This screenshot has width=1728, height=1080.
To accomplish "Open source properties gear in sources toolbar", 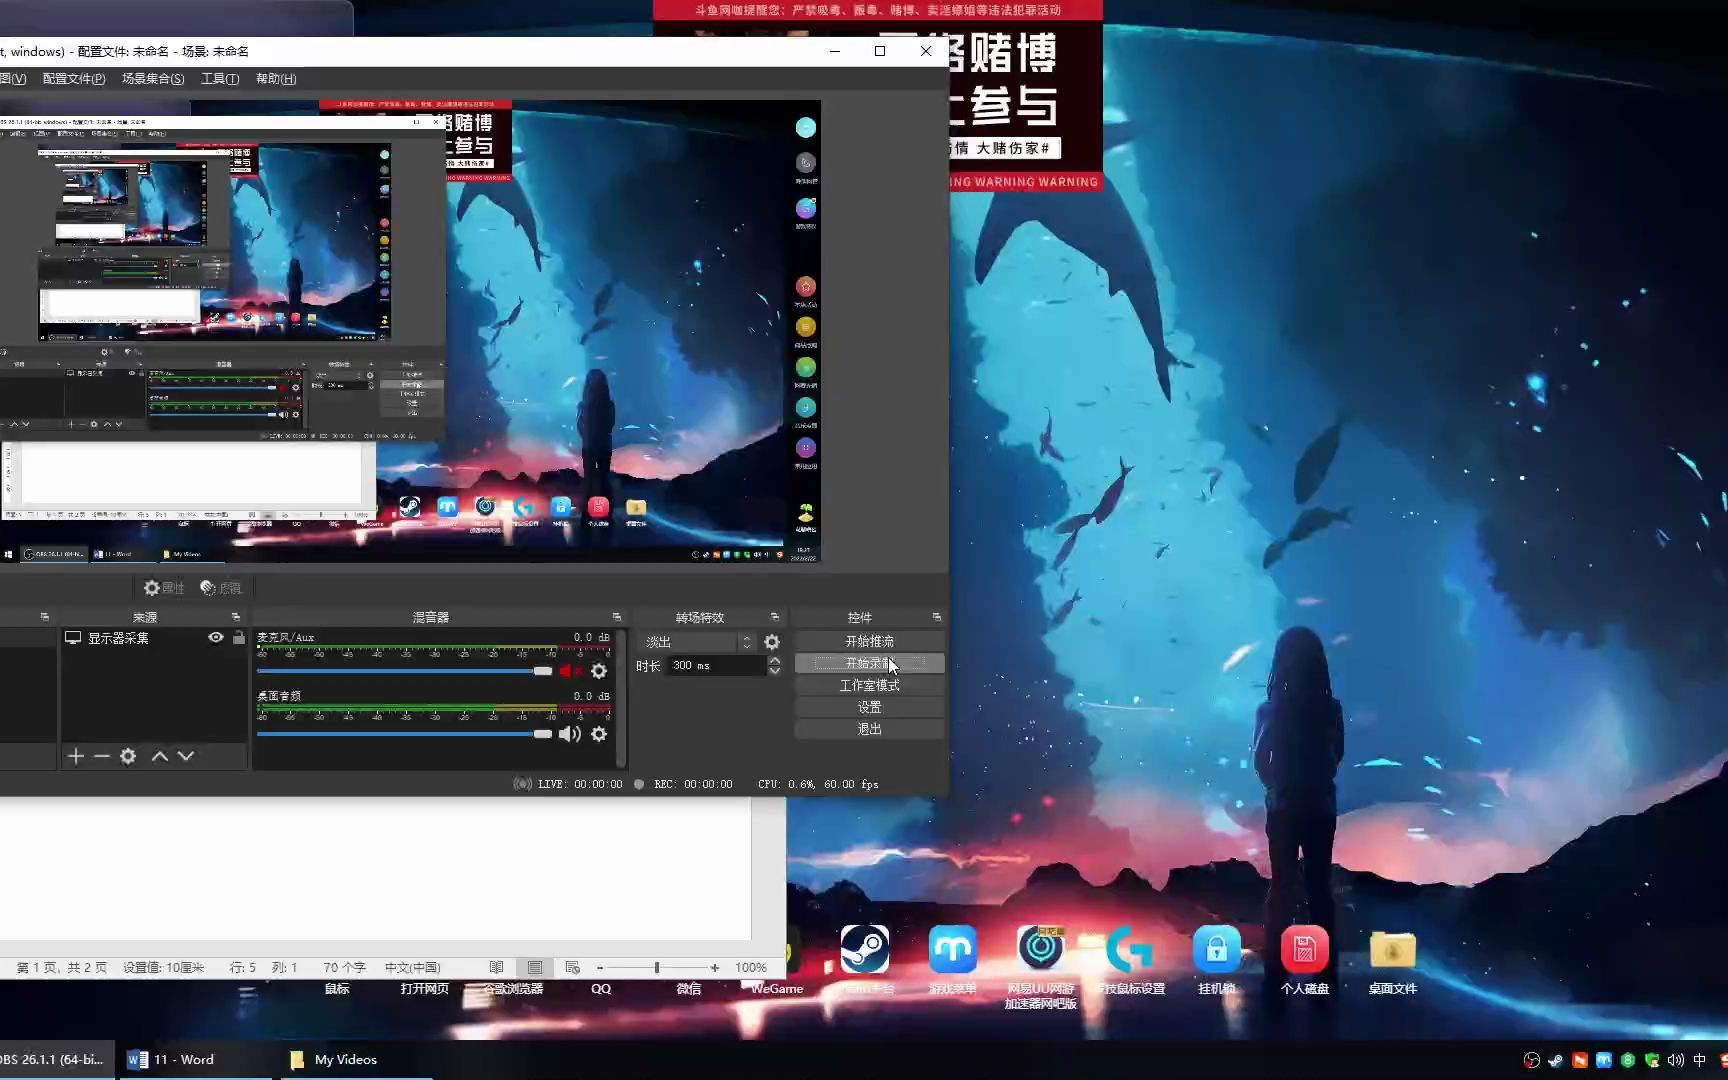I will point(128,756).
